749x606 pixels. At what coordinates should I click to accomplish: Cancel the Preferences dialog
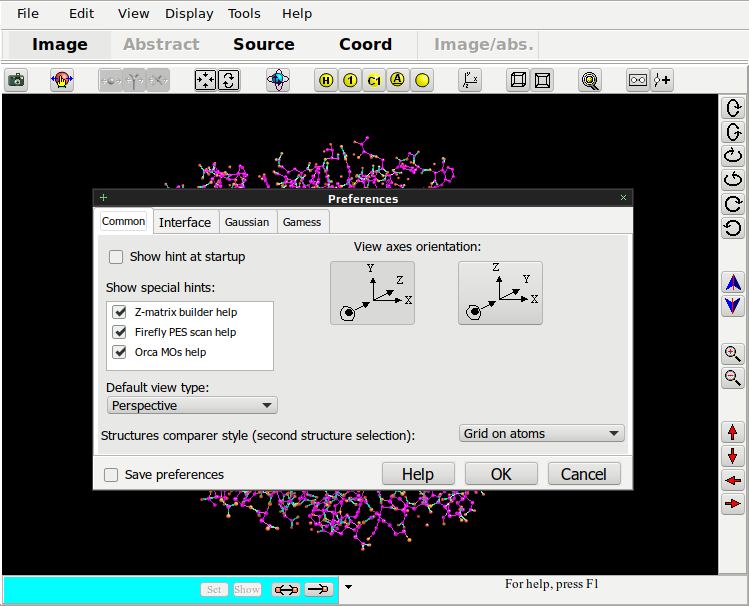click(x=584, y=474)
